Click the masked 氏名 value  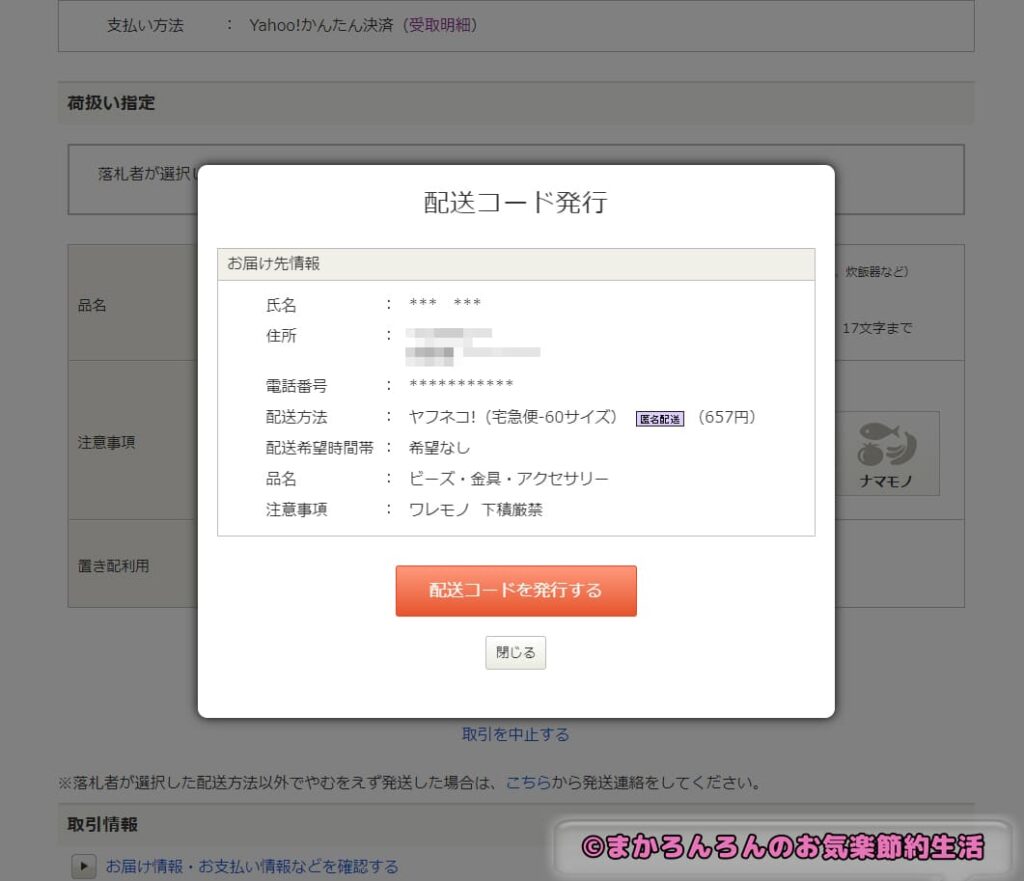click(x=445, y=303)
